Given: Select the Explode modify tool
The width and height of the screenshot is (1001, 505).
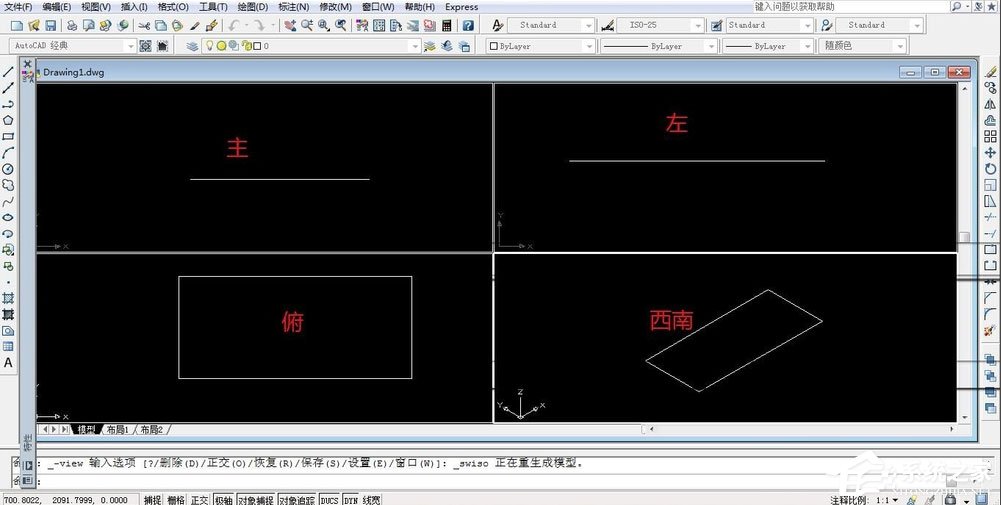Looking at the screenshot, I should (990, 330).
